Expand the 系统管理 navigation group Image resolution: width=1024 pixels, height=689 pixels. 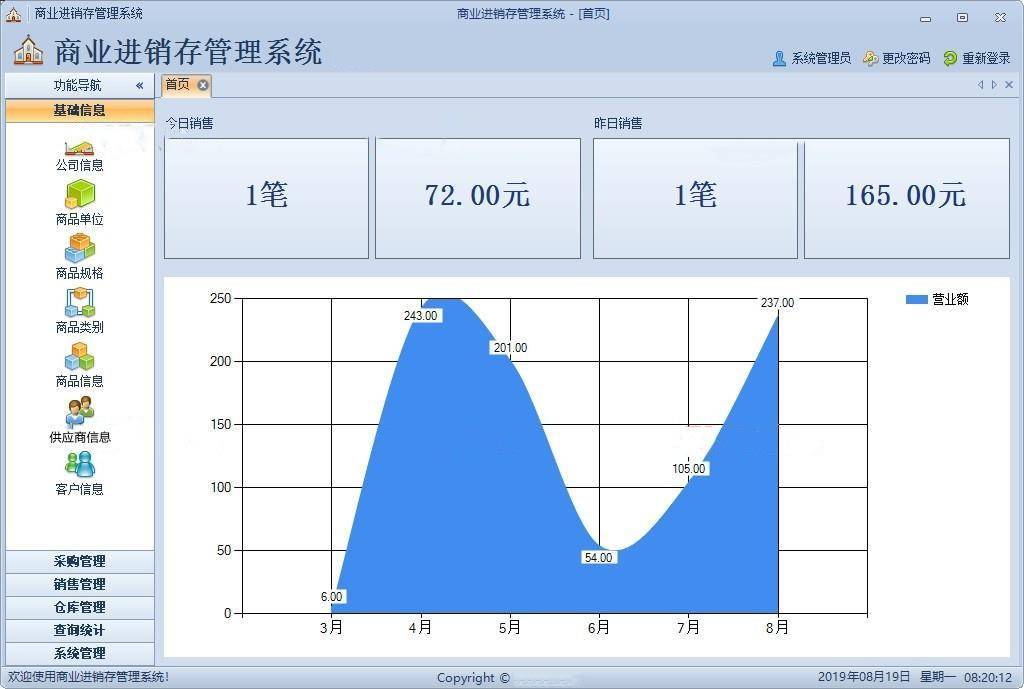(x=80, y=653)
